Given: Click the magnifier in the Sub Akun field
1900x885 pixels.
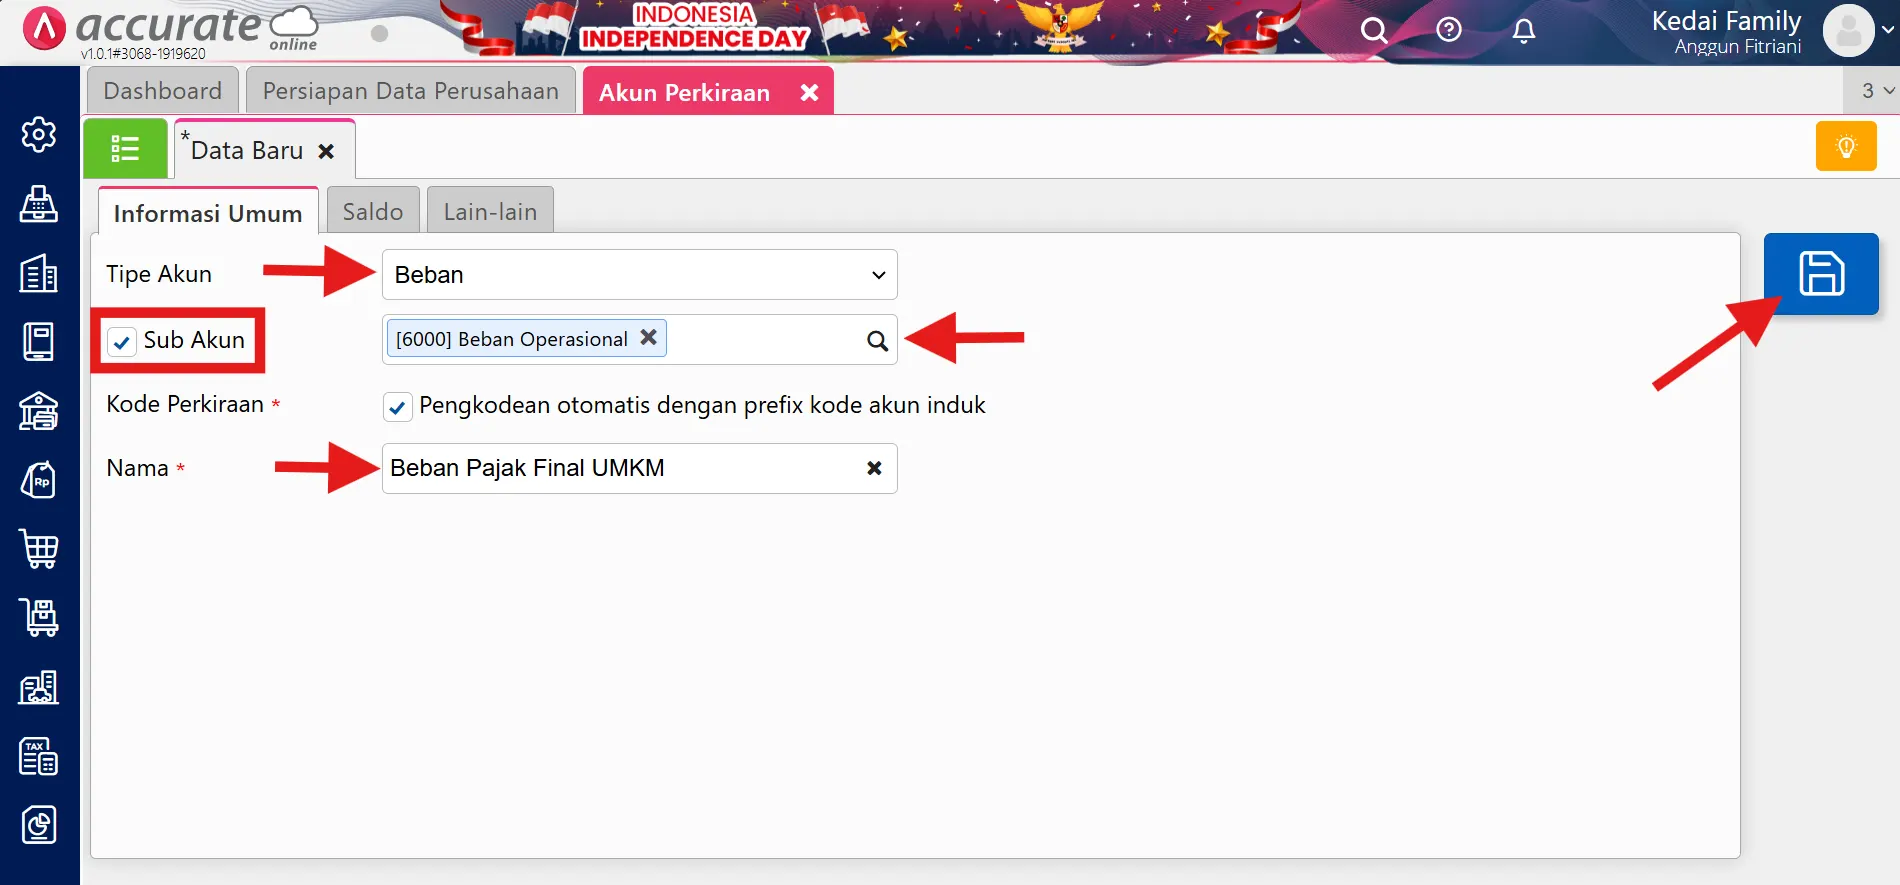Looking at the screenshot, I should click(x=877, y=340).
